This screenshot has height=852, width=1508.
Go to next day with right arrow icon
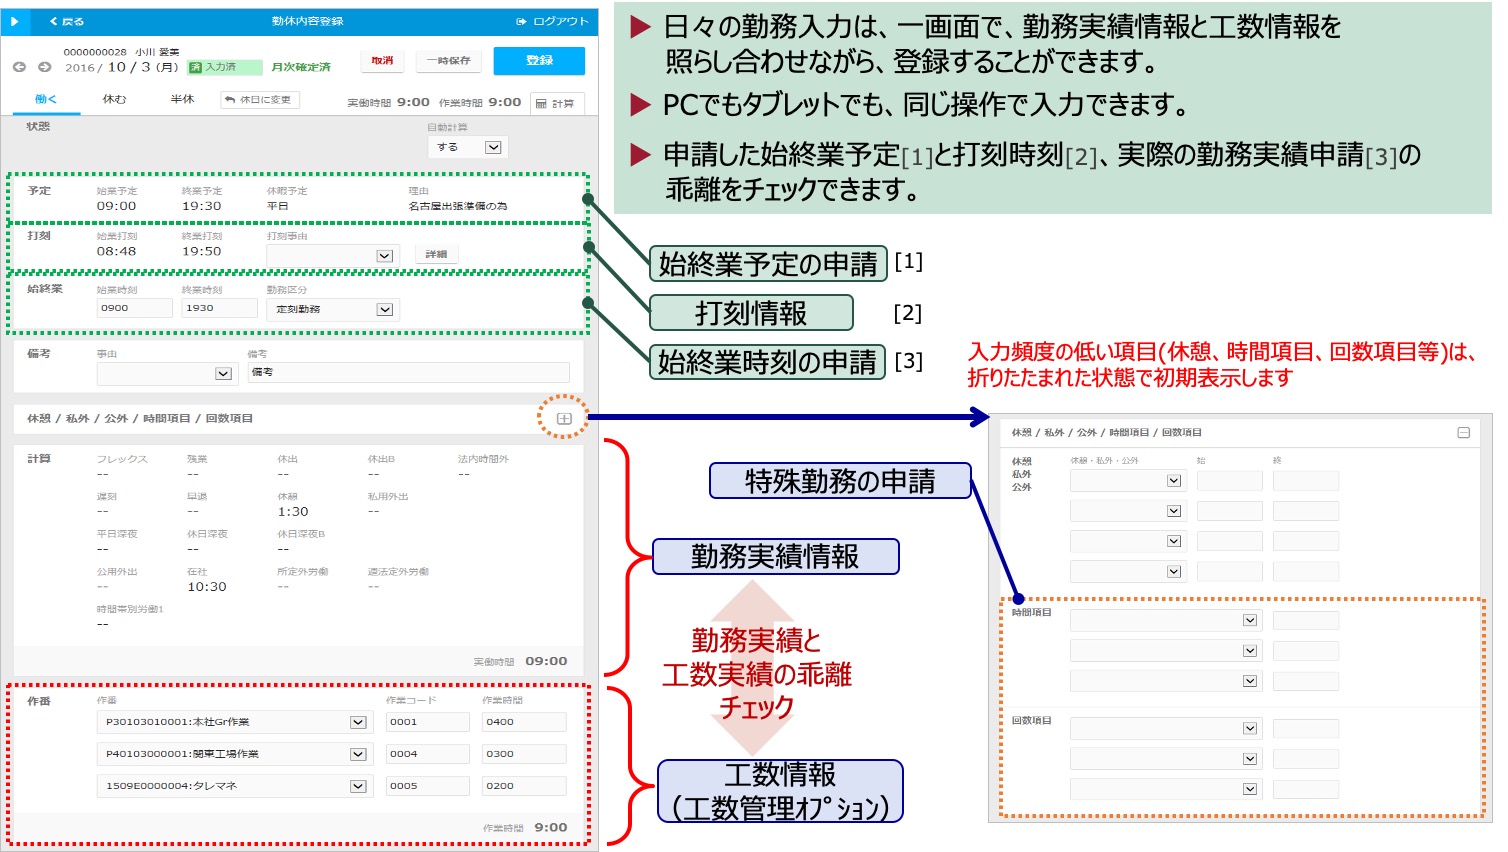[x=44, y=67]
